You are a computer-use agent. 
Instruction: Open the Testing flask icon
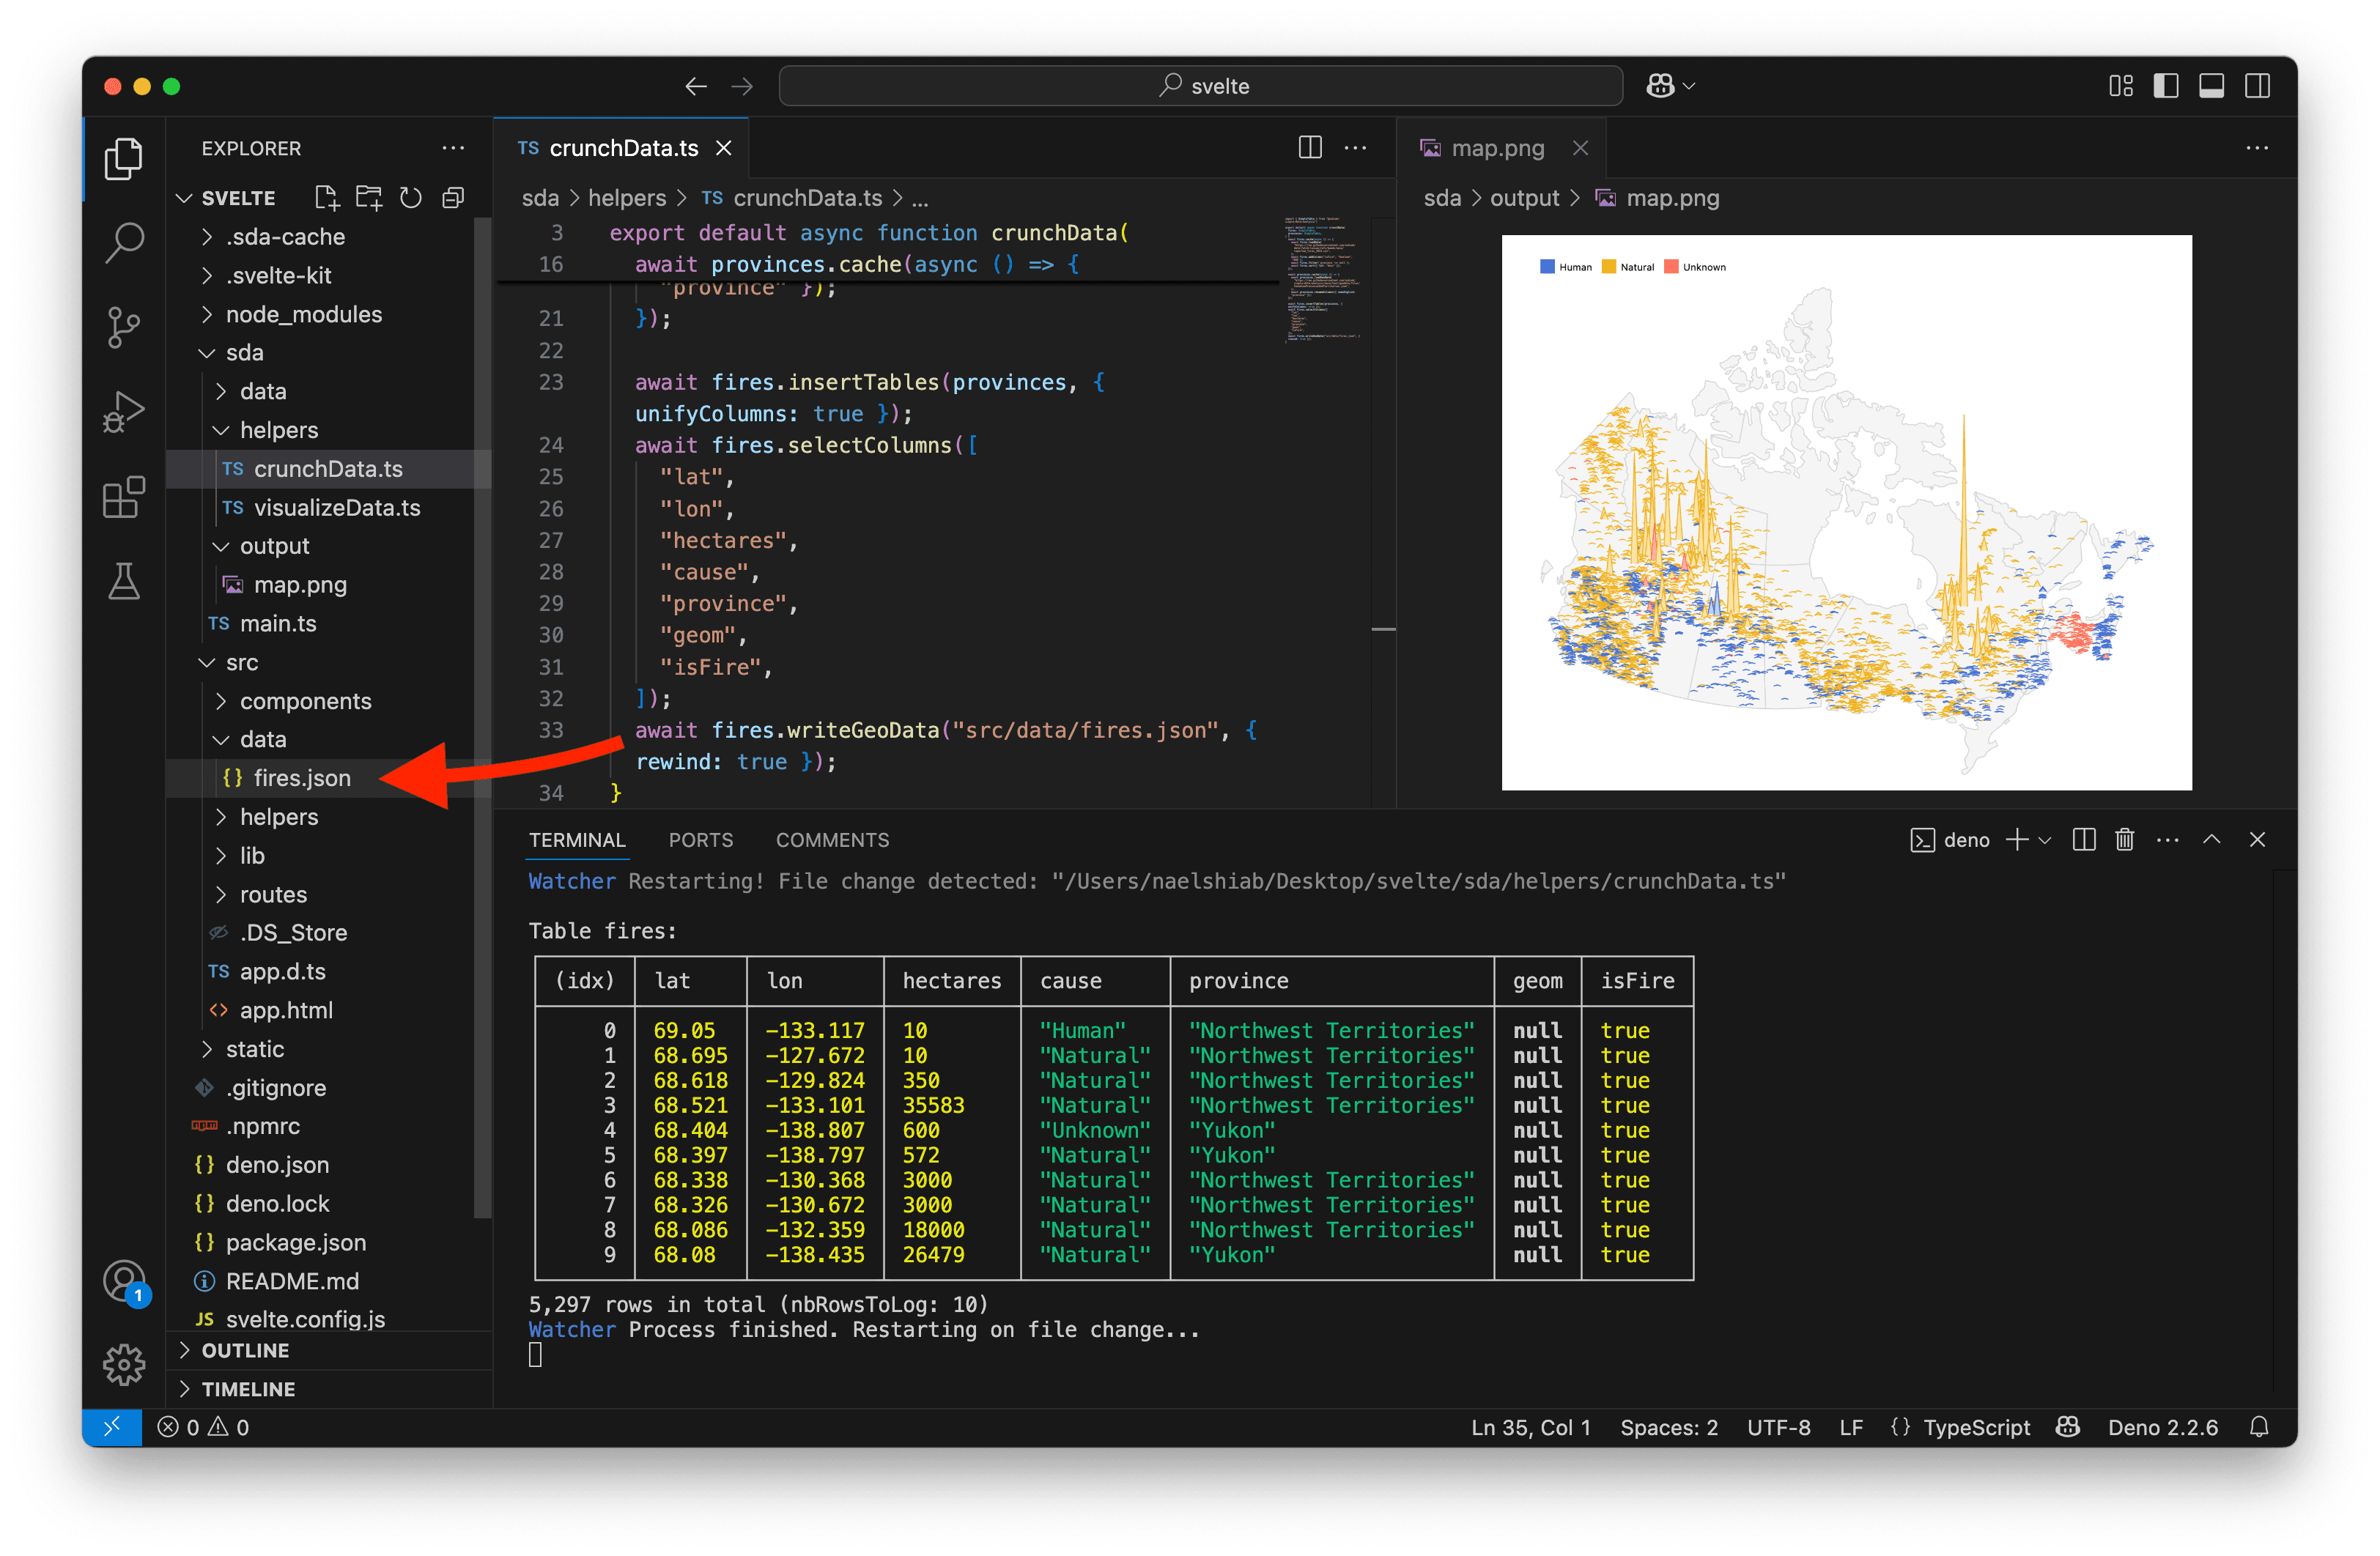[124, 581]
